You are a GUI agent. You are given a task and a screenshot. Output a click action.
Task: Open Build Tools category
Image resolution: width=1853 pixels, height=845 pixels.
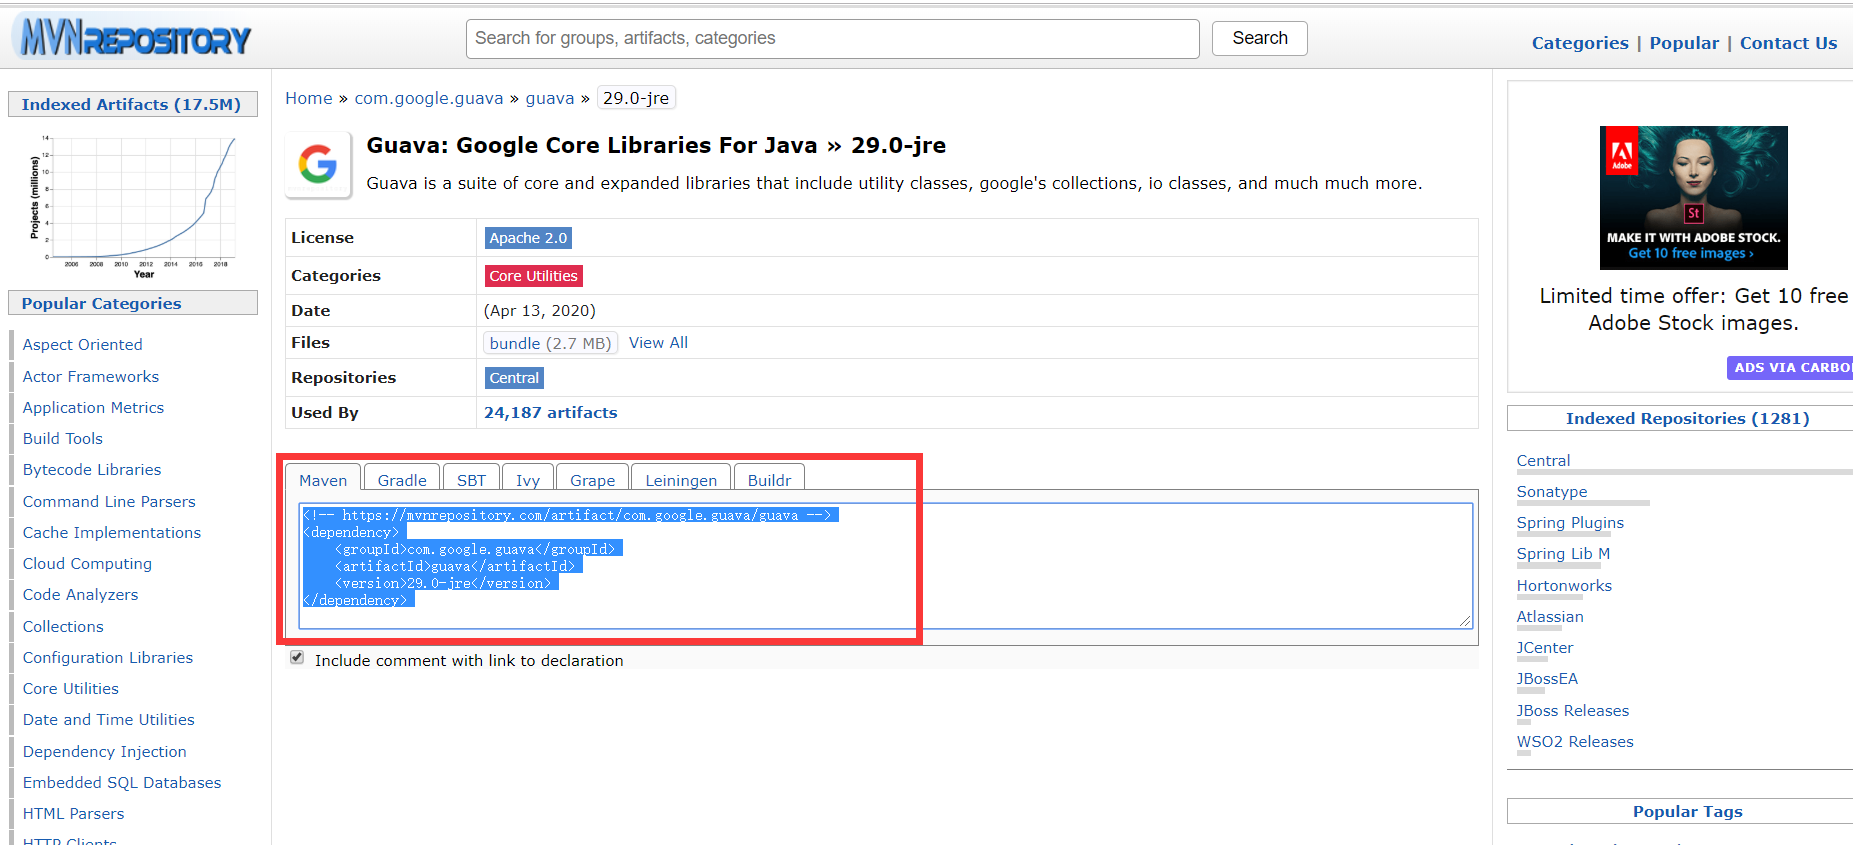click(x=63, y=439)
